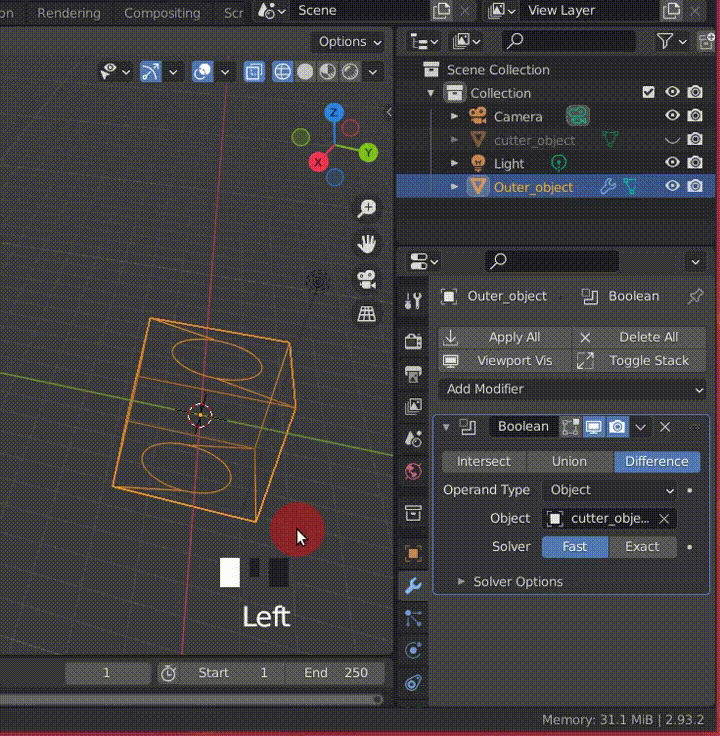Click Viewport Vis button
Screen dimensions: 720x736
(x=505, y=361)
